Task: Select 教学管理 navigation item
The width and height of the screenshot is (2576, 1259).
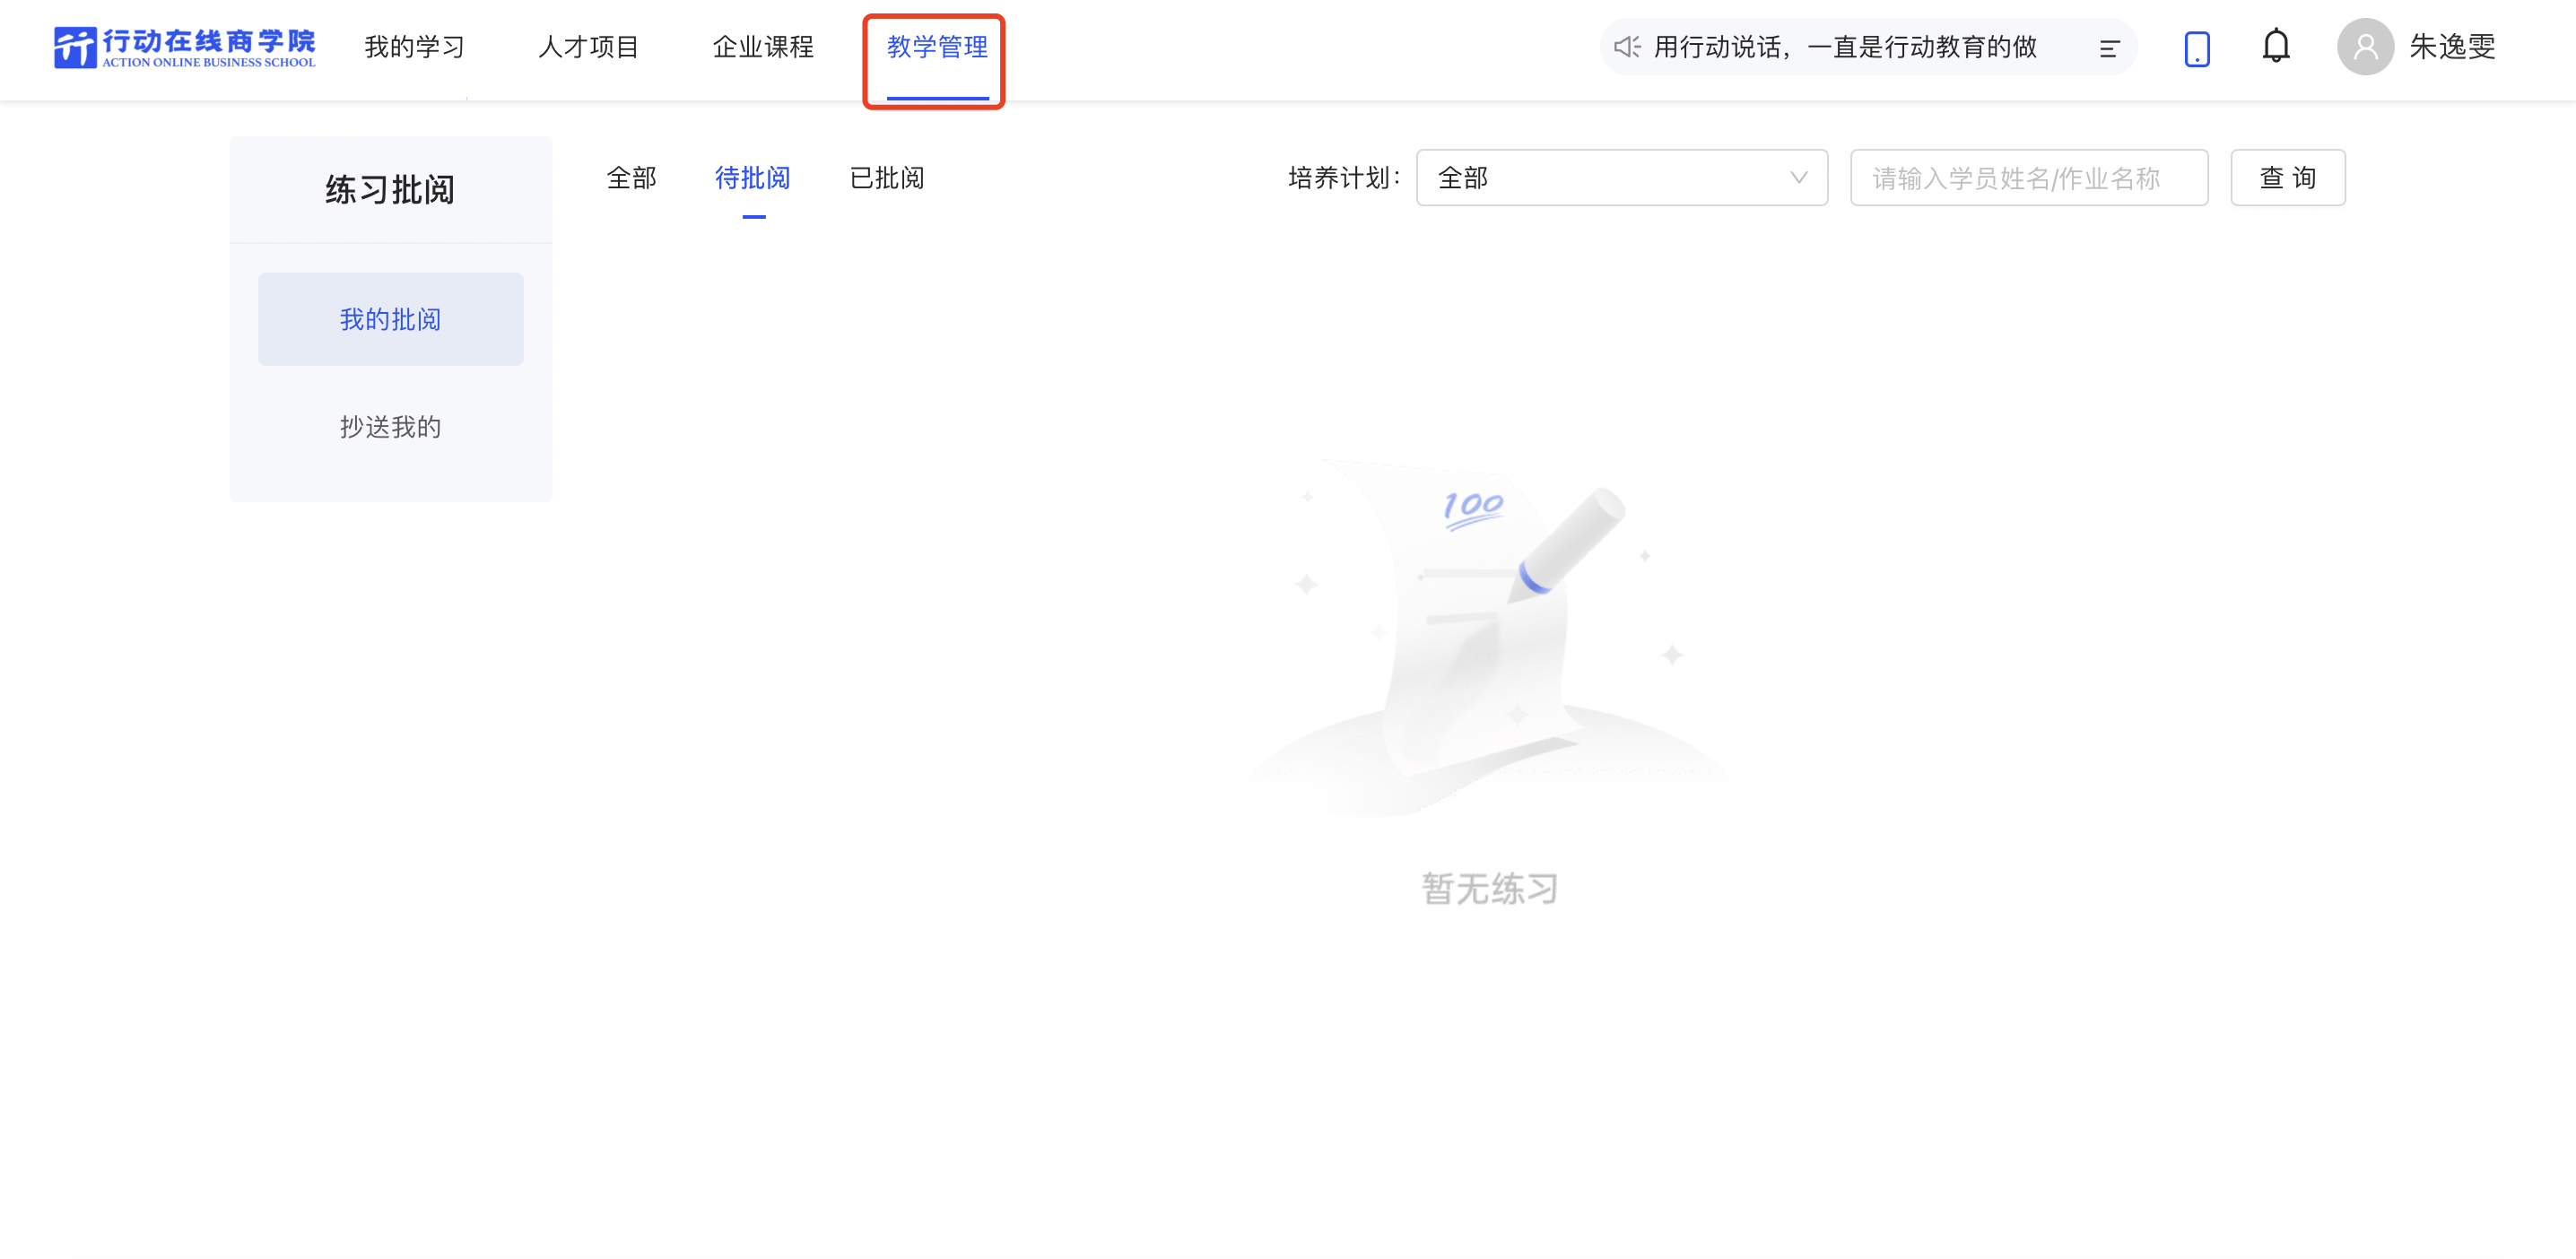Action: tap(937, 47)
